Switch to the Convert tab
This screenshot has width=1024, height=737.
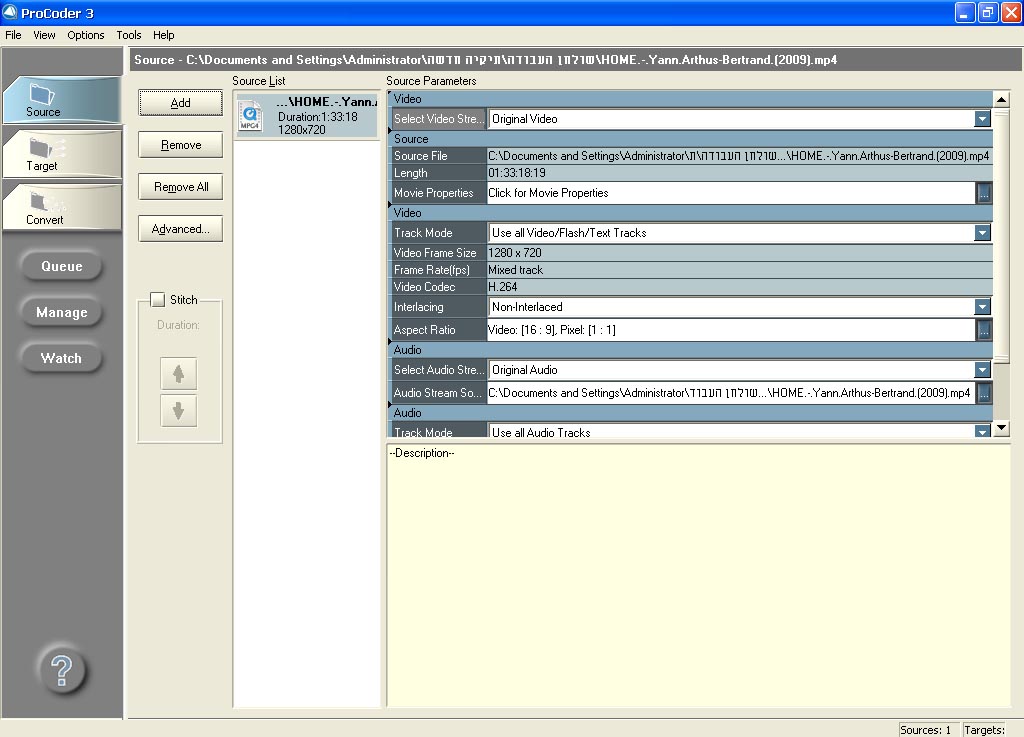tap(62, 208)
